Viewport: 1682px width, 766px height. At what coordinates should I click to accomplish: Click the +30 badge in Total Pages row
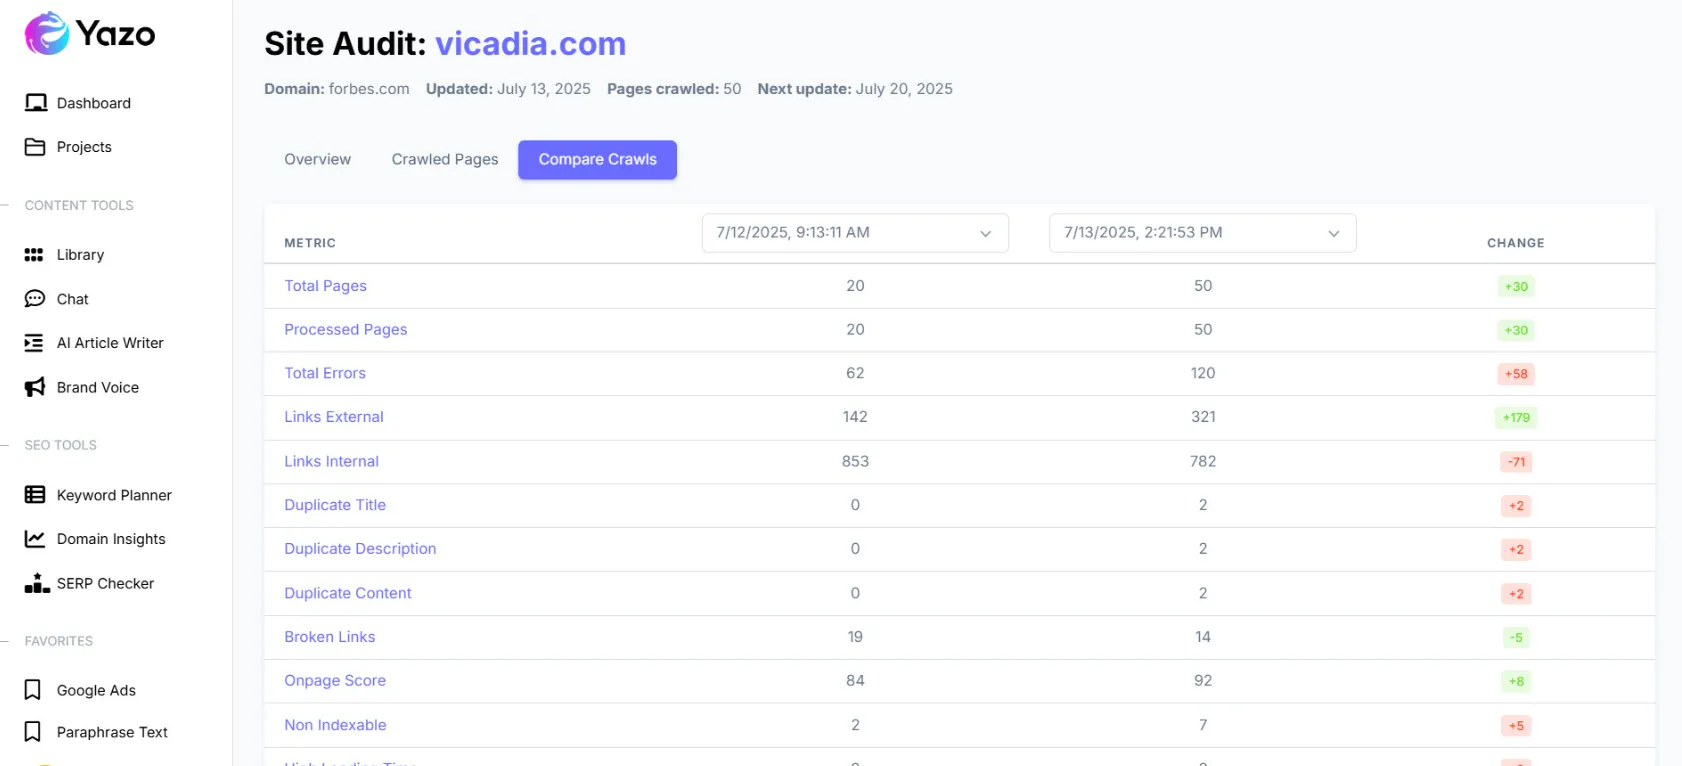(1516, 287)
